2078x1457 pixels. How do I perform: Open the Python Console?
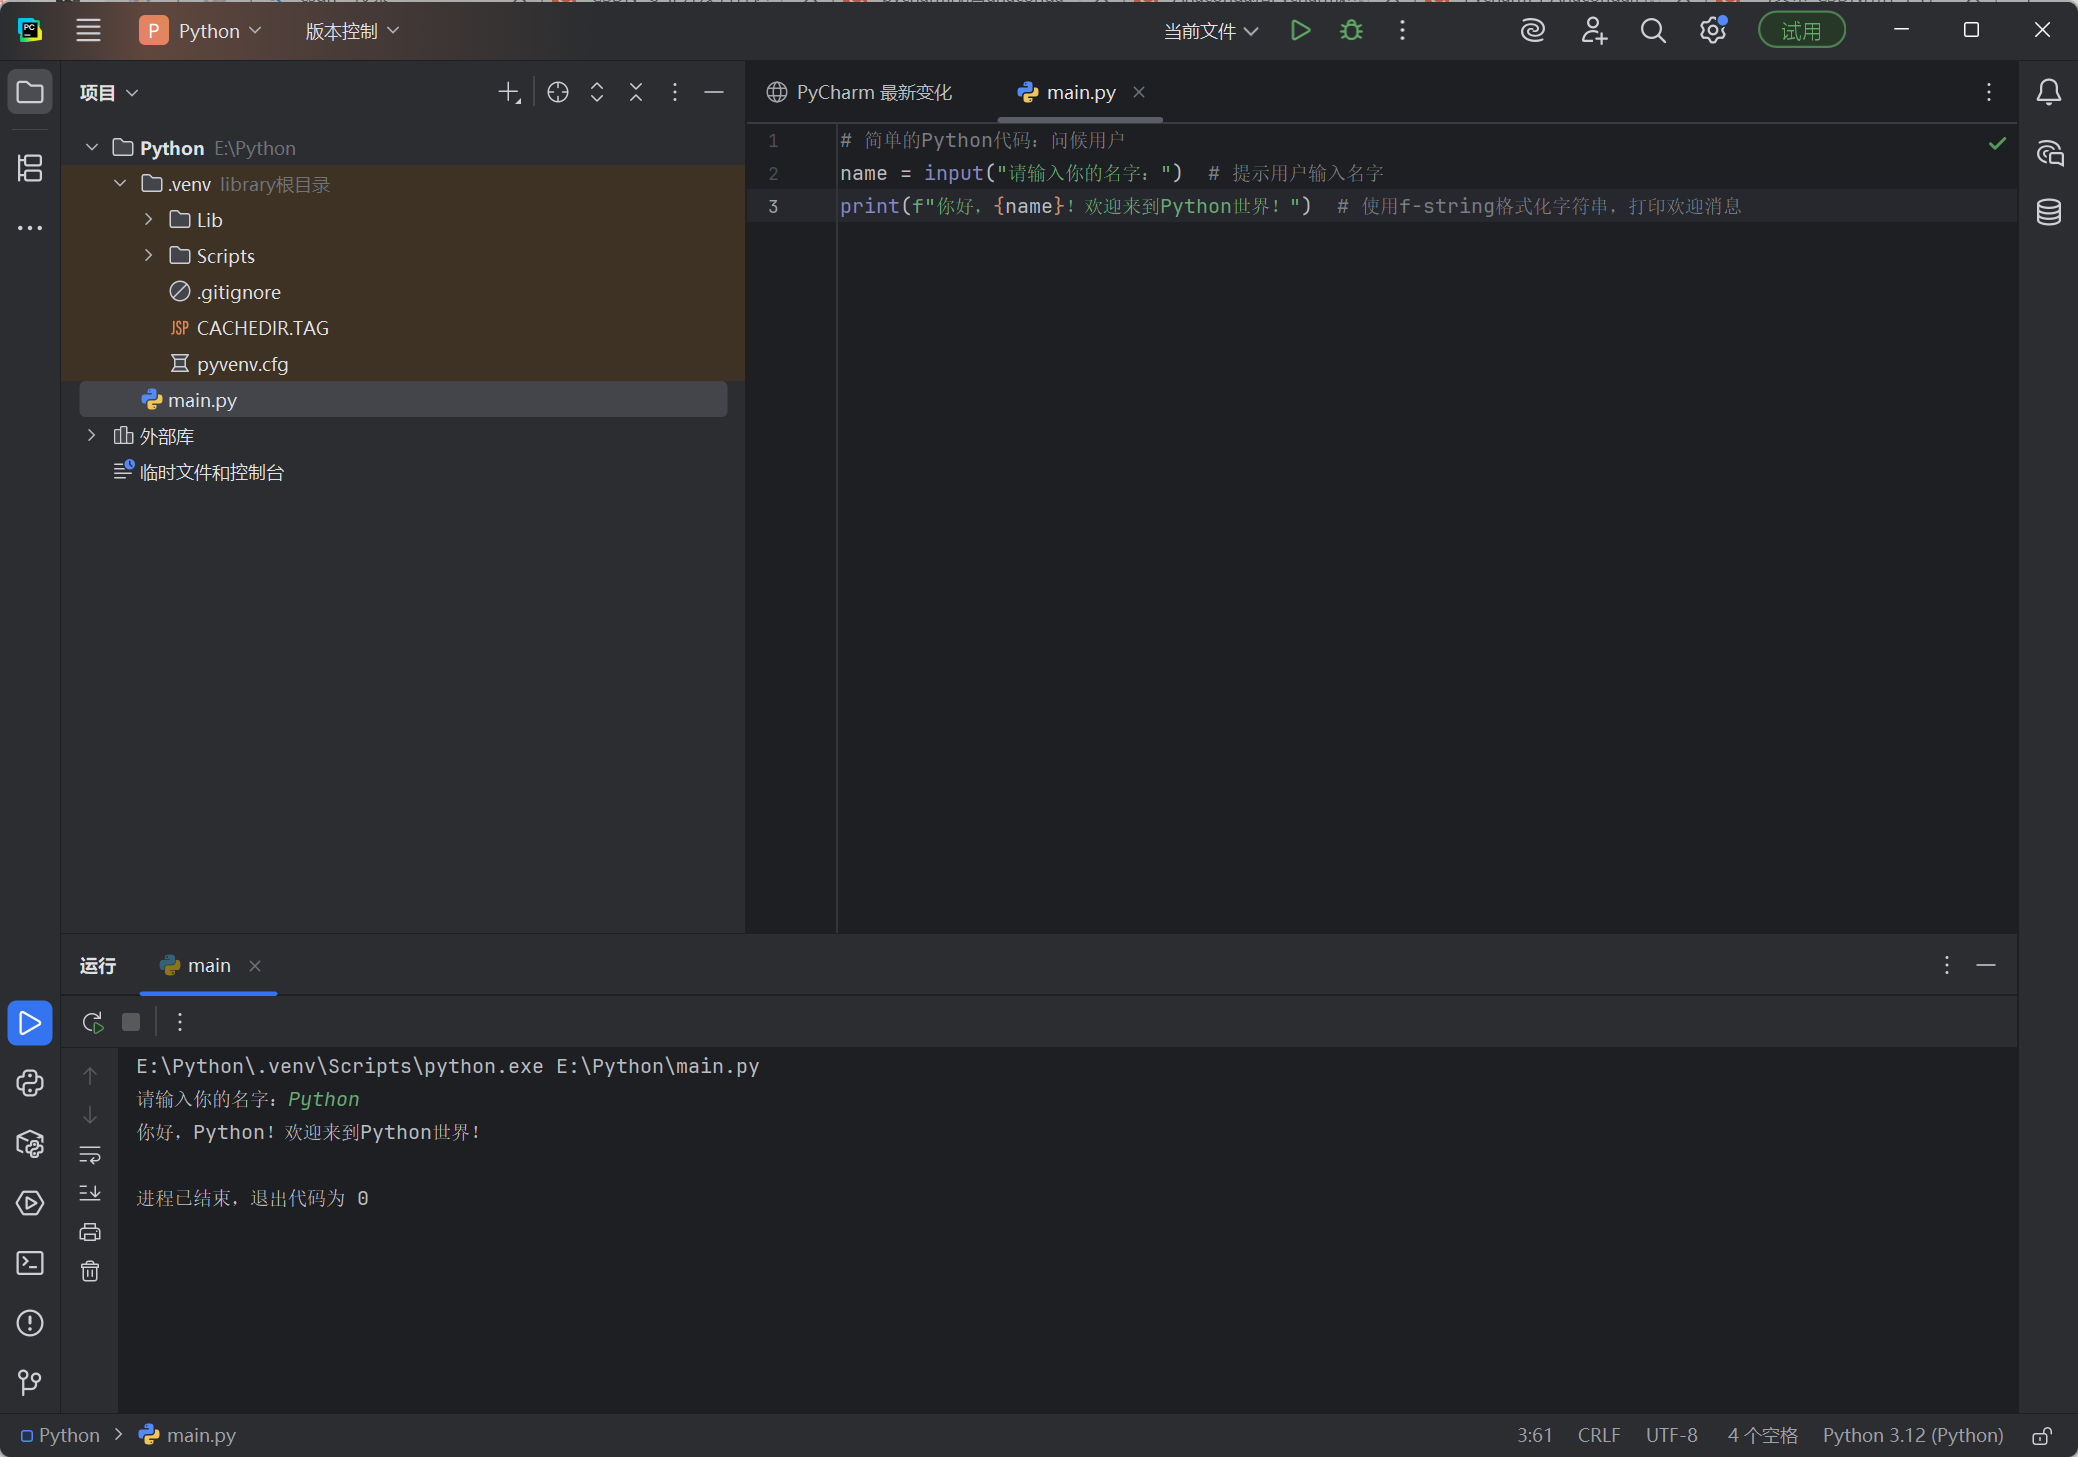[x=30, y=1083]
